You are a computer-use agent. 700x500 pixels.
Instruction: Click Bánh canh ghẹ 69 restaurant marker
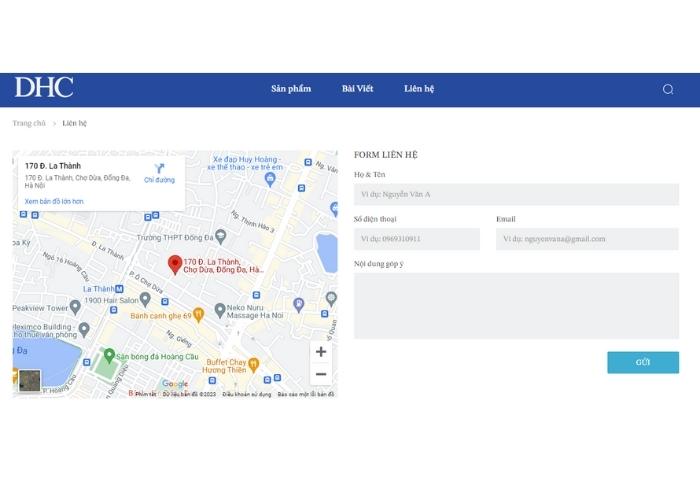198,315
